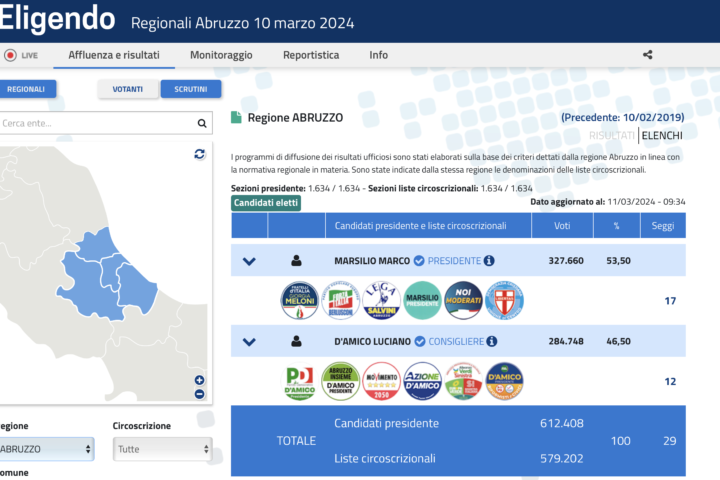Click the Forza Italia Berlusconi logo
Image resolution: width=720 pixels, height=480 pixels.
[x=340, y=300]
